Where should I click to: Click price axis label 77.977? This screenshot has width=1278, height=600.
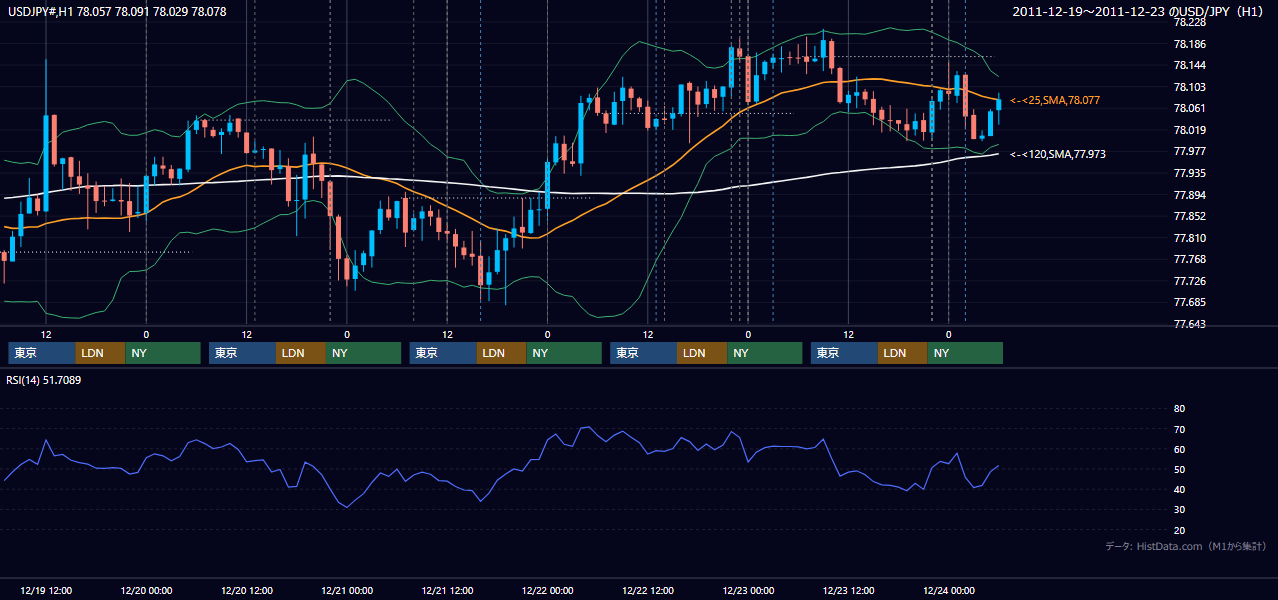(x=1189, y=151)
